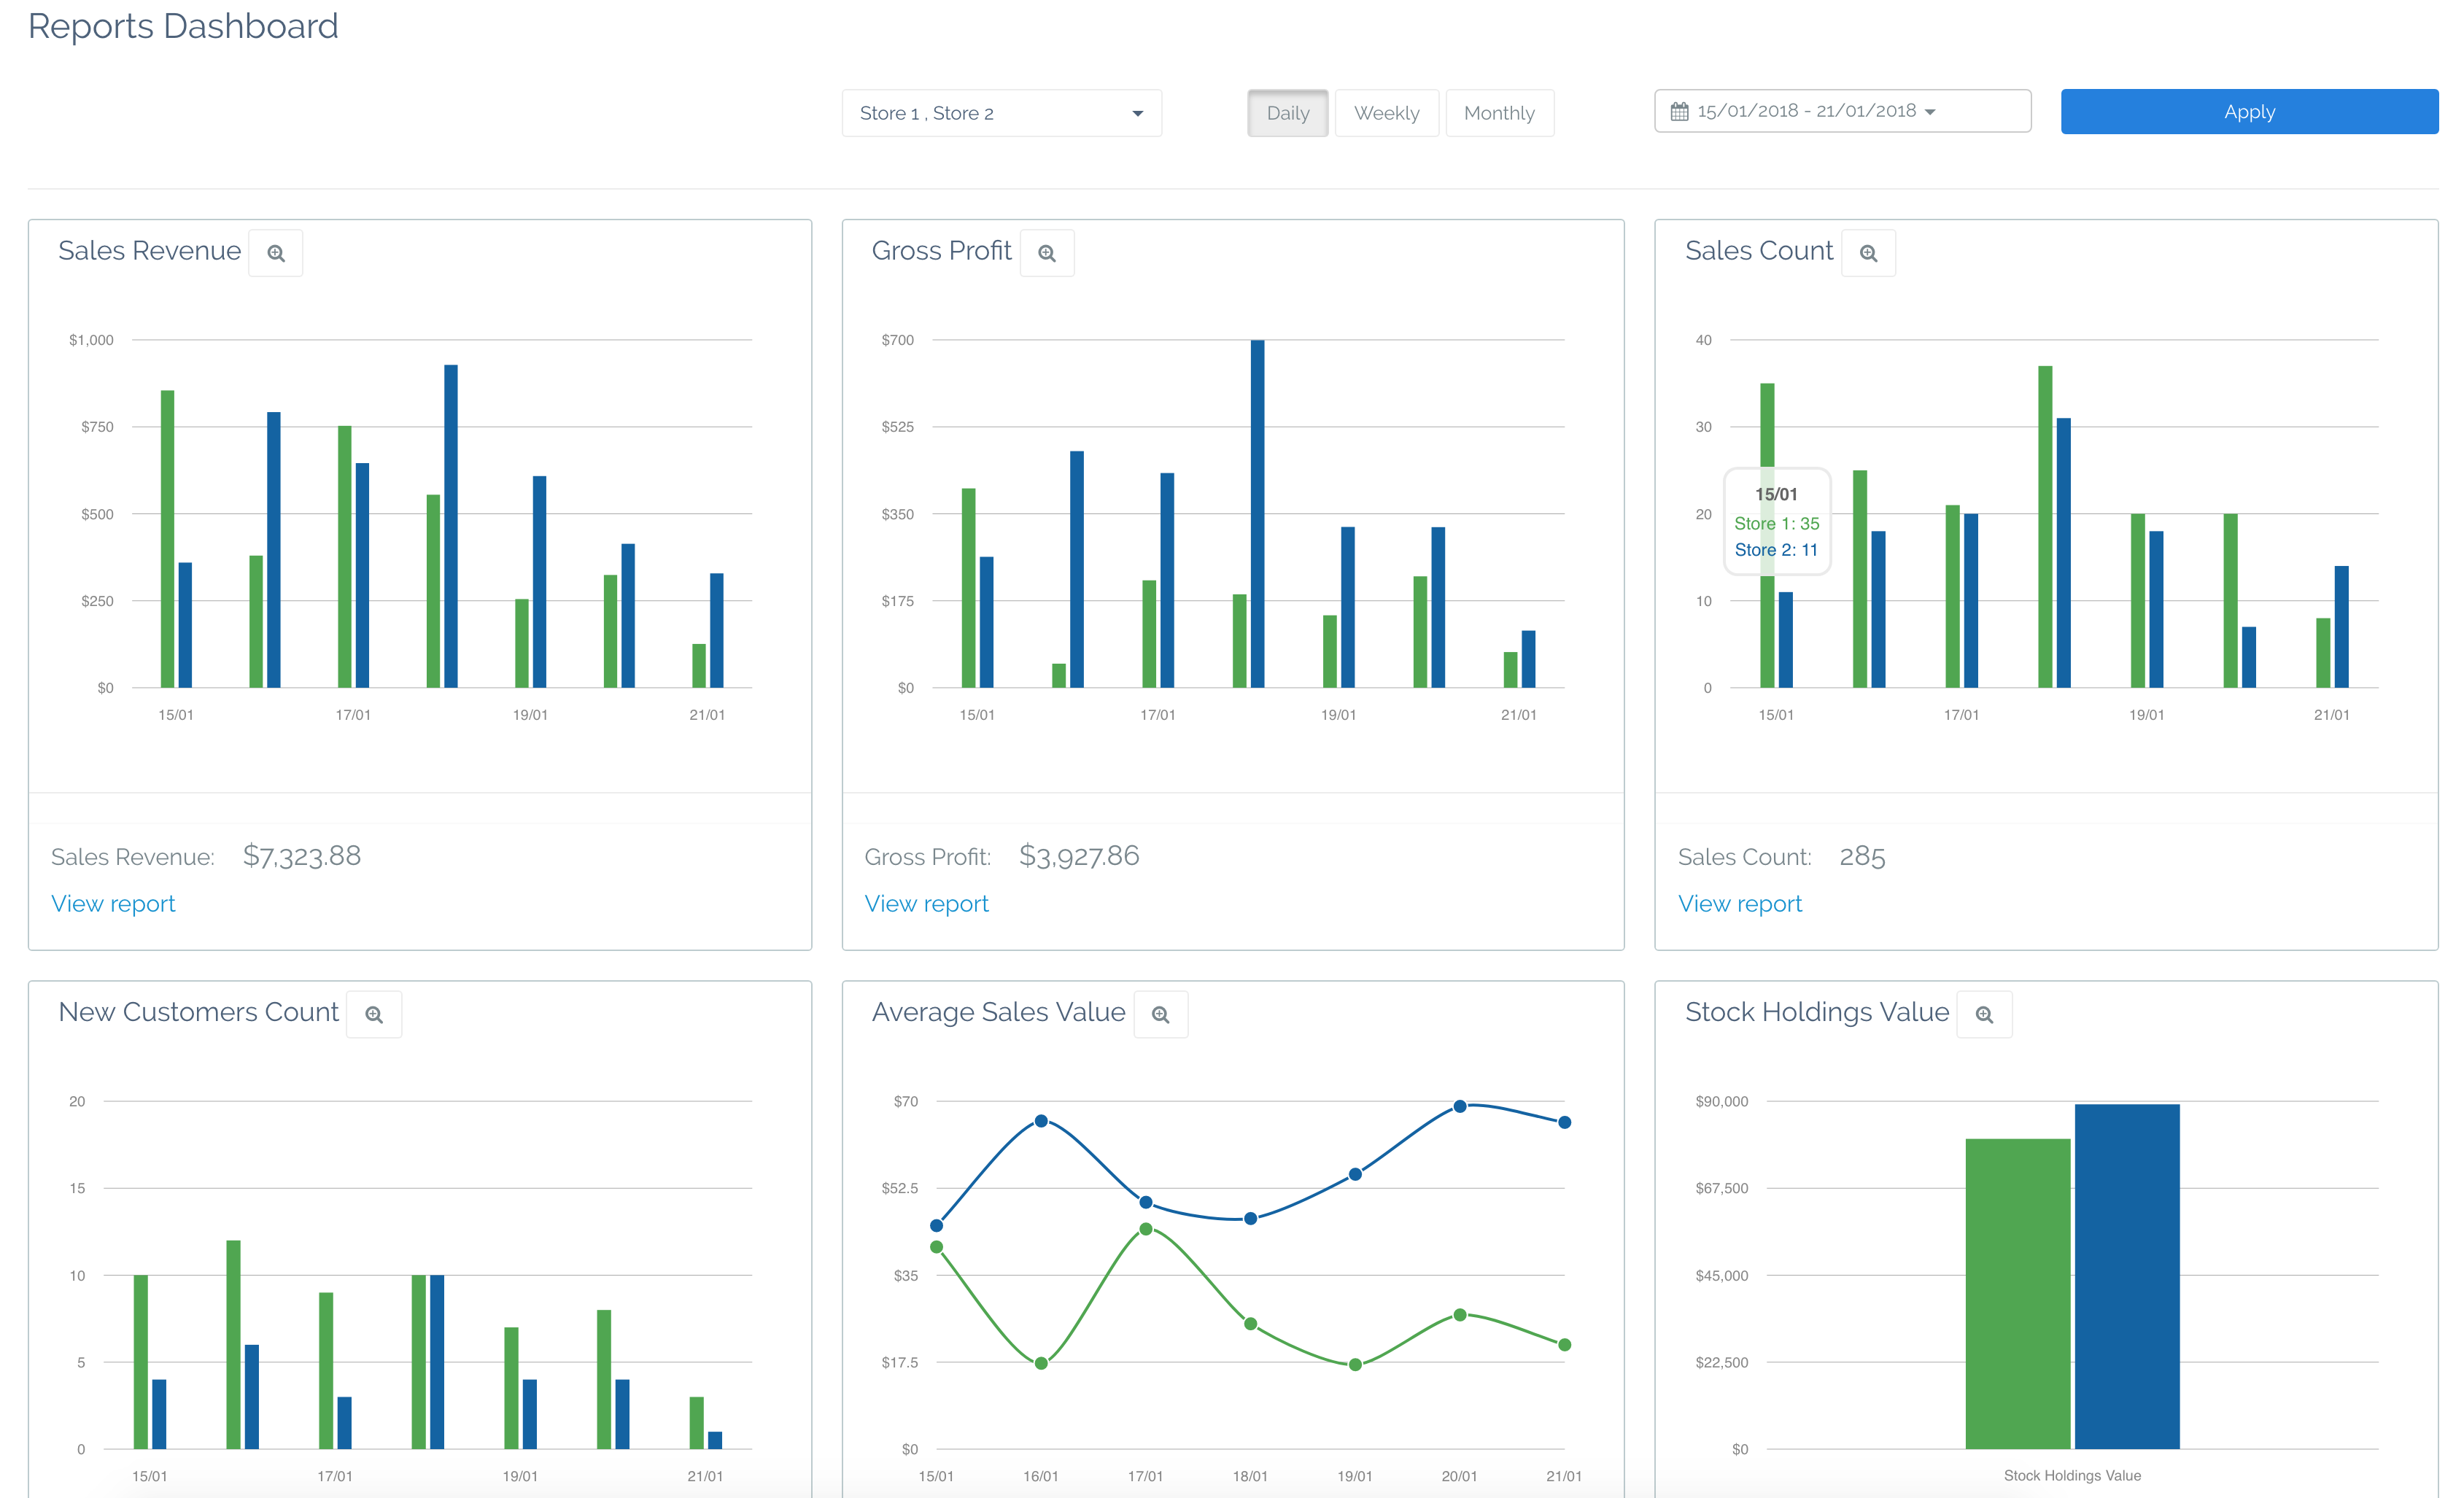Click blue Average Sales Value point at 16/01

(1041, 1121)
